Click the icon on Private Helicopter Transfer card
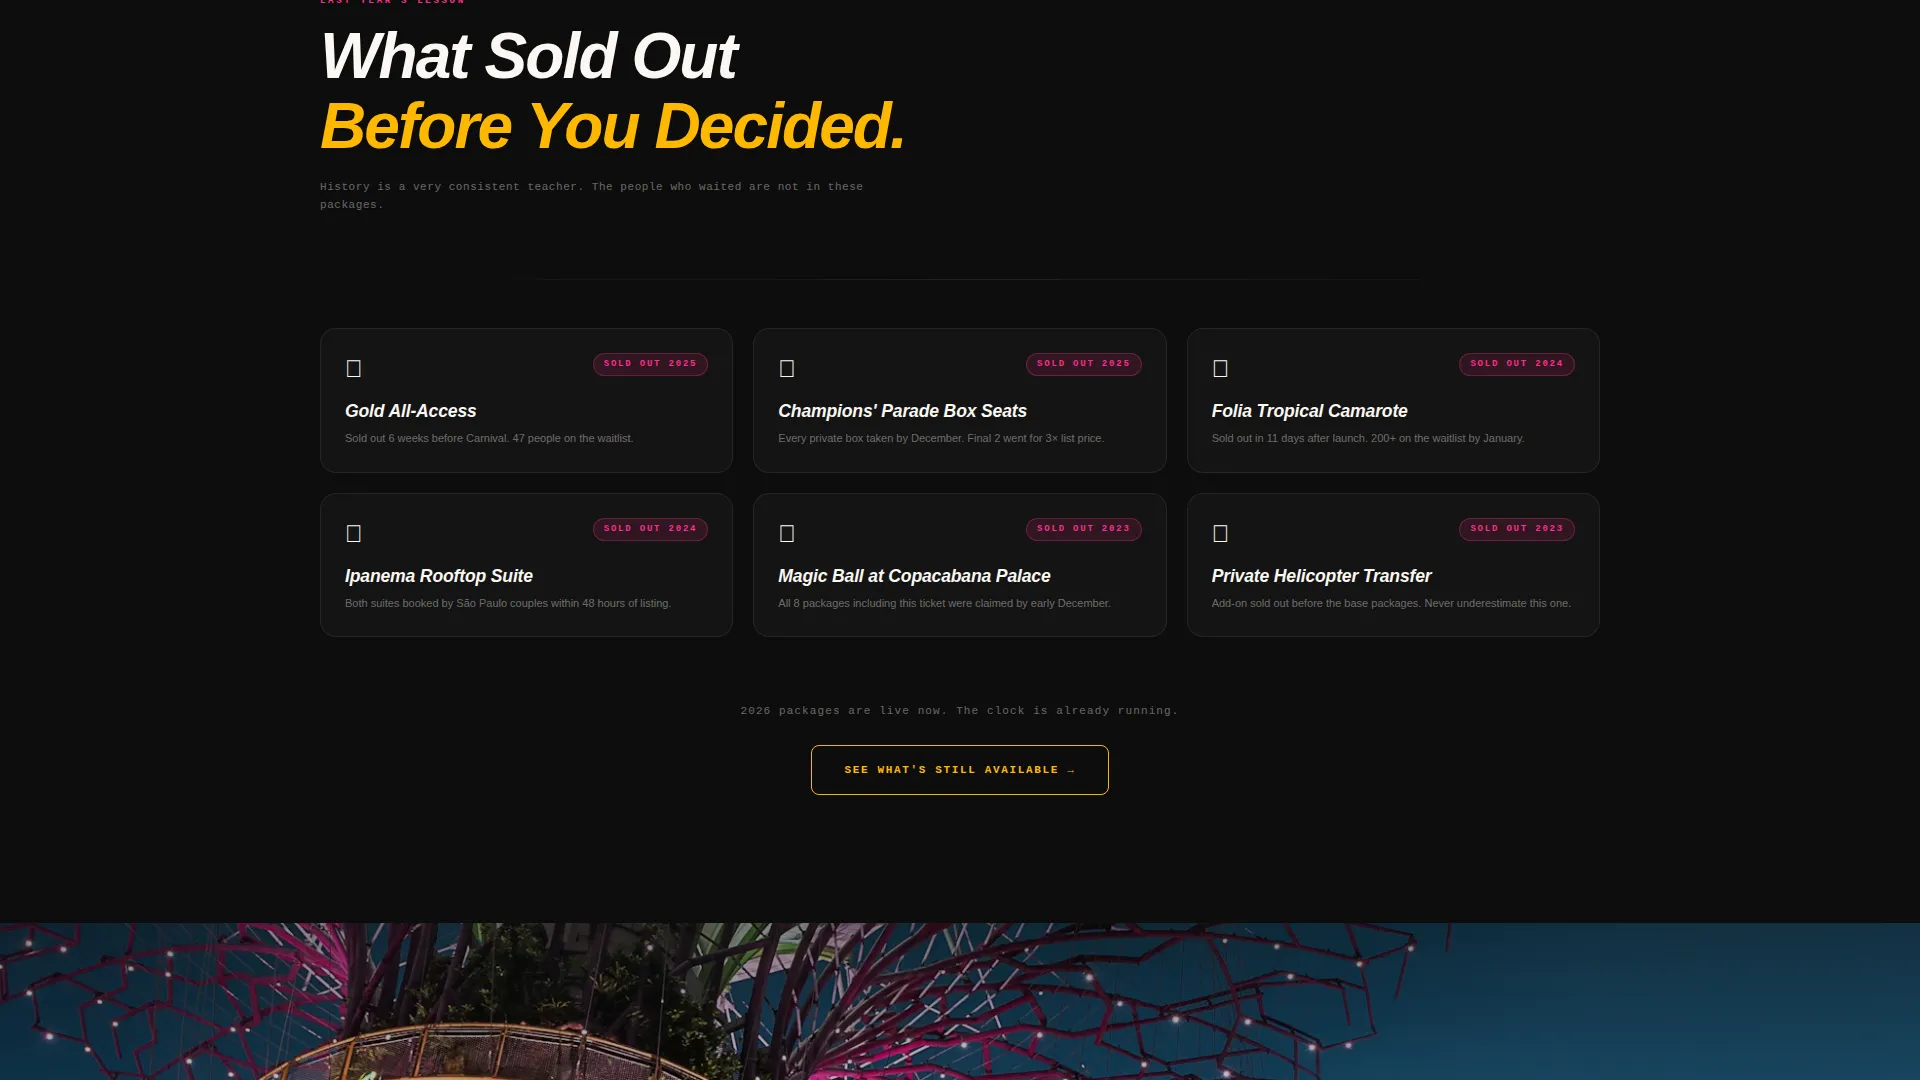This screenshot has width=1920, height=1080. [1220, 534]
